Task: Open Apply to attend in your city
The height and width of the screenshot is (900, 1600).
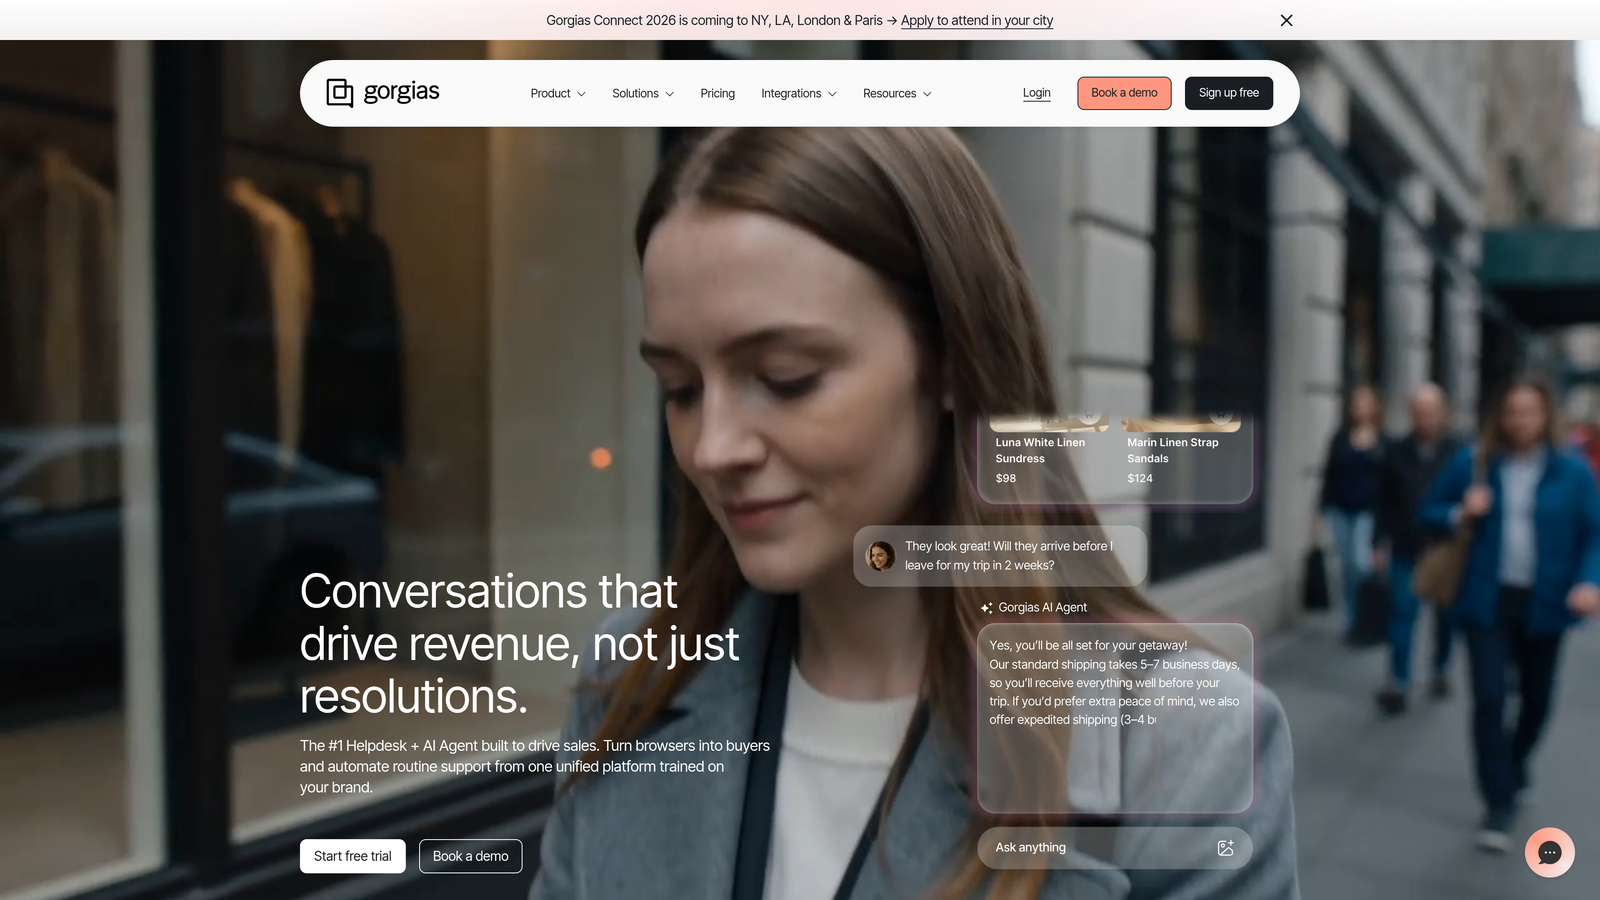Action: [x=977, y=20]
